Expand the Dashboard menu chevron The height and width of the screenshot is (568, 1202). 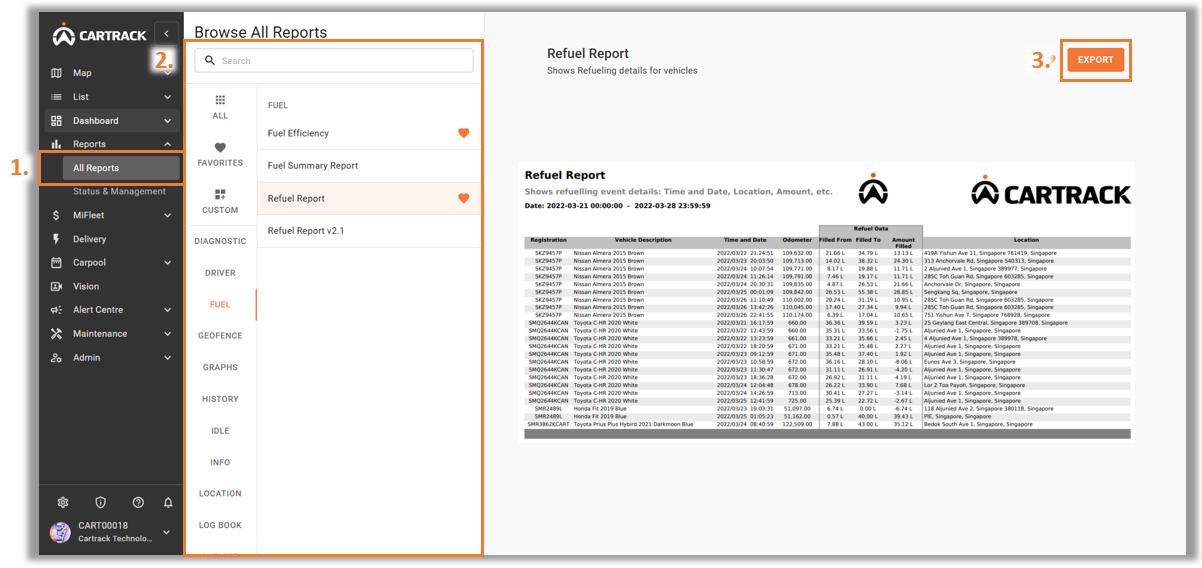pos(168,121)
